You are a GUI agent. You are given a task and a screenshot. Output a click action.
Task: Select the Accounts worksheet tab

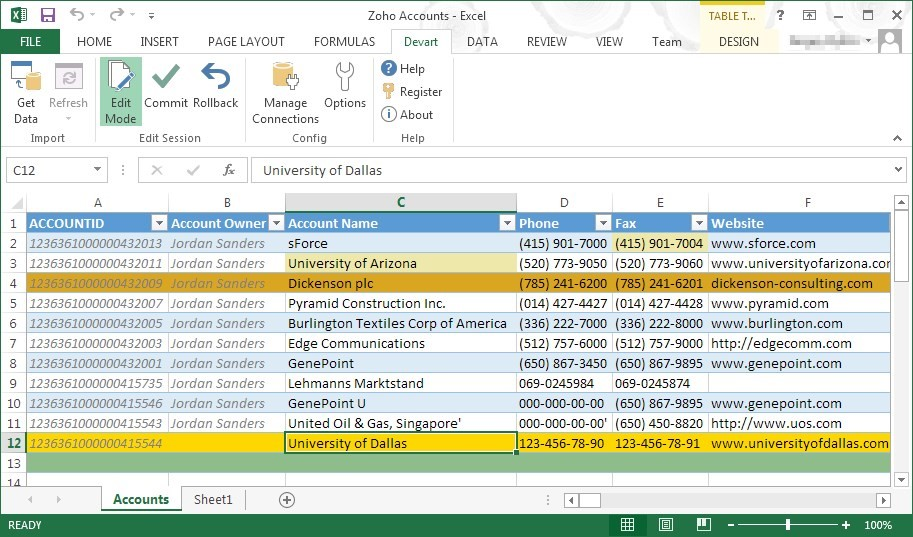[x=141, y=499]
